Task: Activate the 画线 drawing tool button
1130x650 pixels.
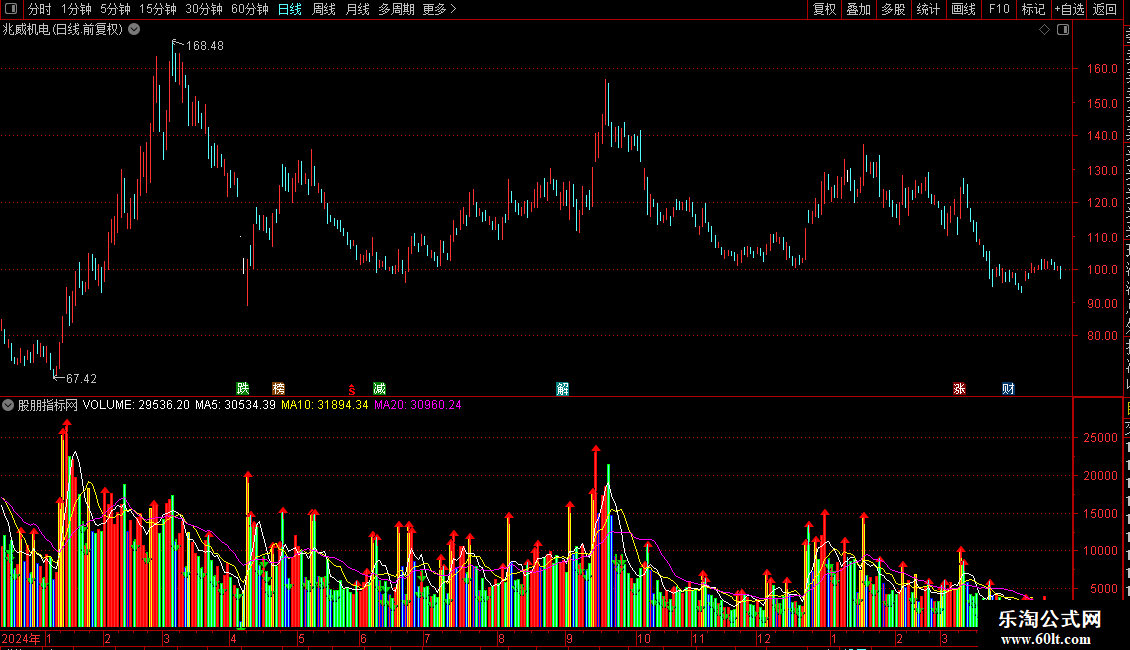Action: [964, 9]
